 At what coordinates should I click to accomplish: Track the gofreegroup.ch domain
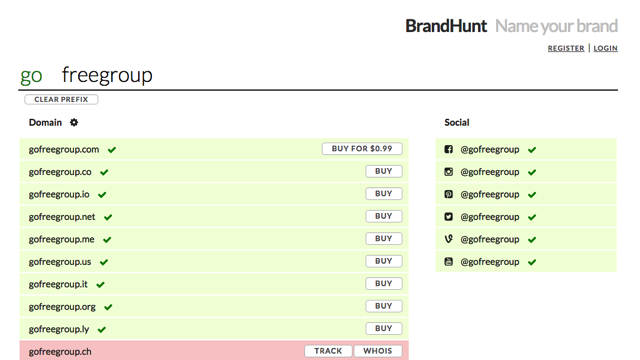[x=328, y=351]
